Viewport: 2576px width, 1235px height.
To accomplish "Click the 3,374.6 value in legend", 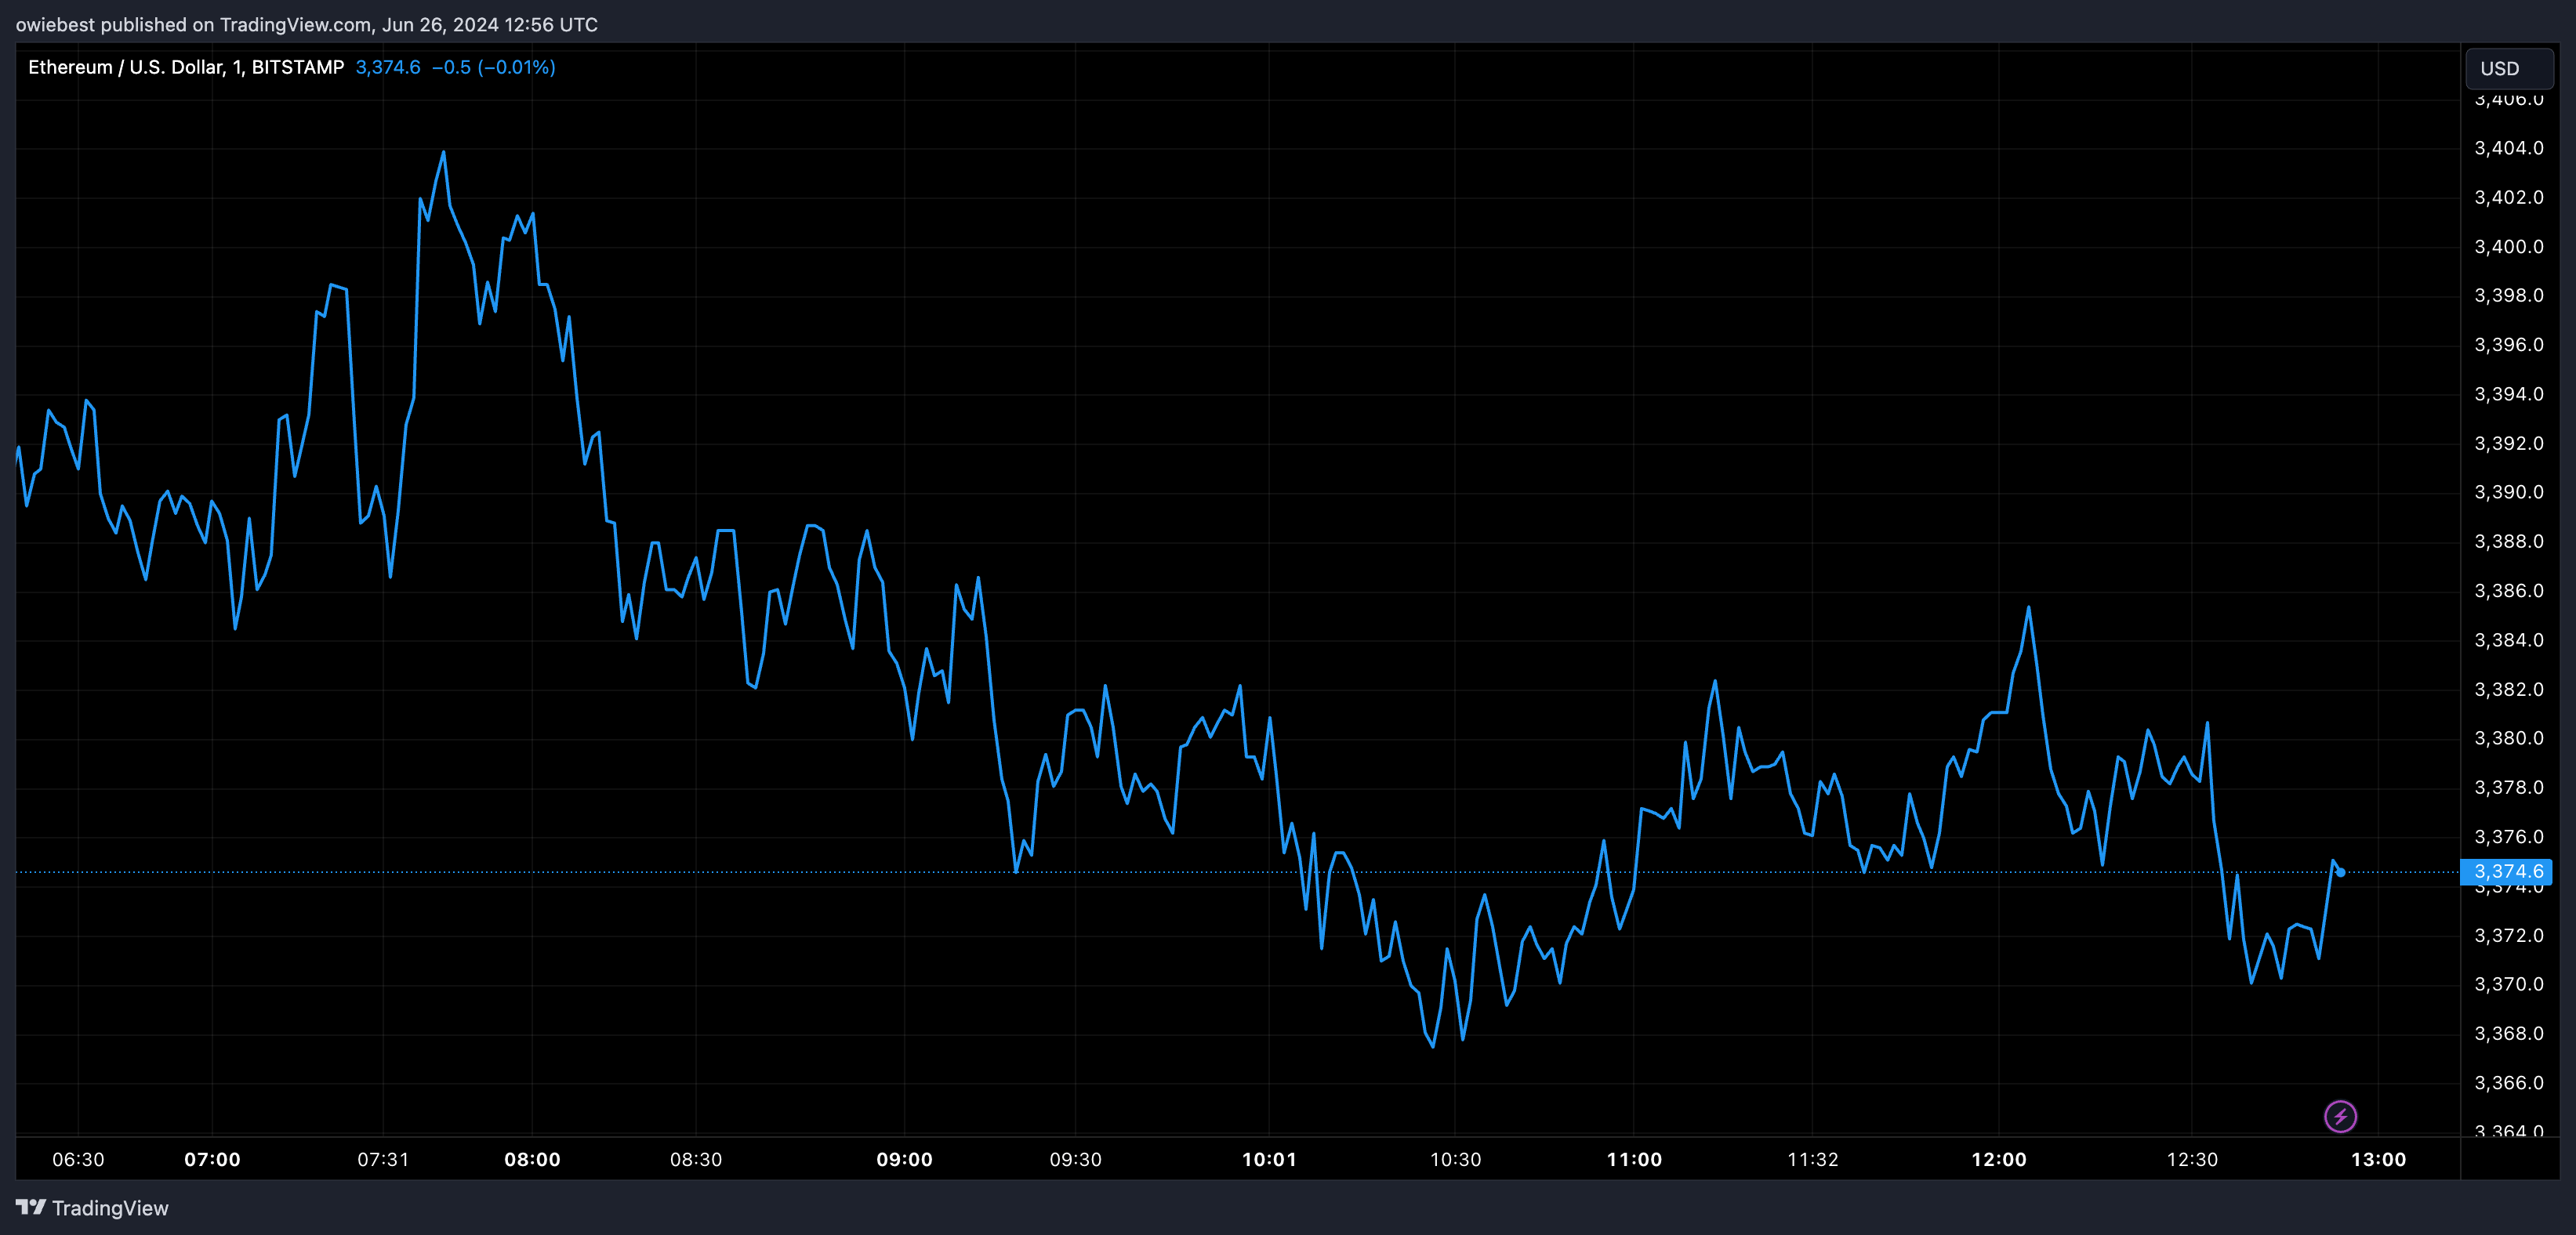I will point(388,67).
